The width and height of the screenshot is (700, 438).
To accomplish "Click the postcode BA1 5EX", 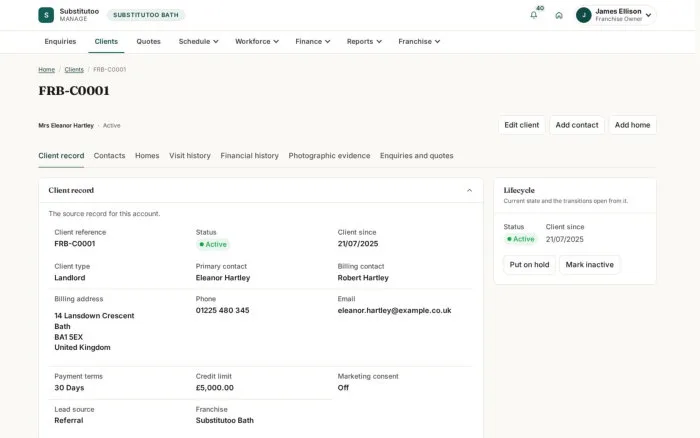I will 68,337.
